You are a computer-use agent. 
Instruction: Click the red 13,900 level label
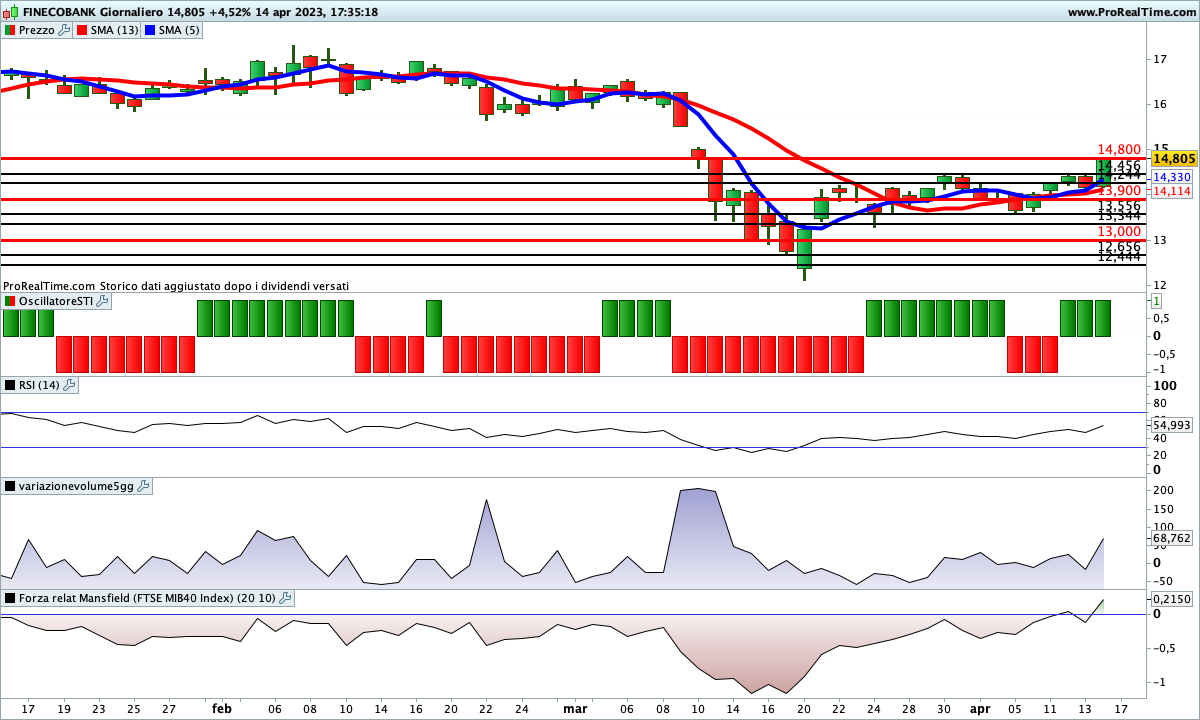(x=1119, y=191)
